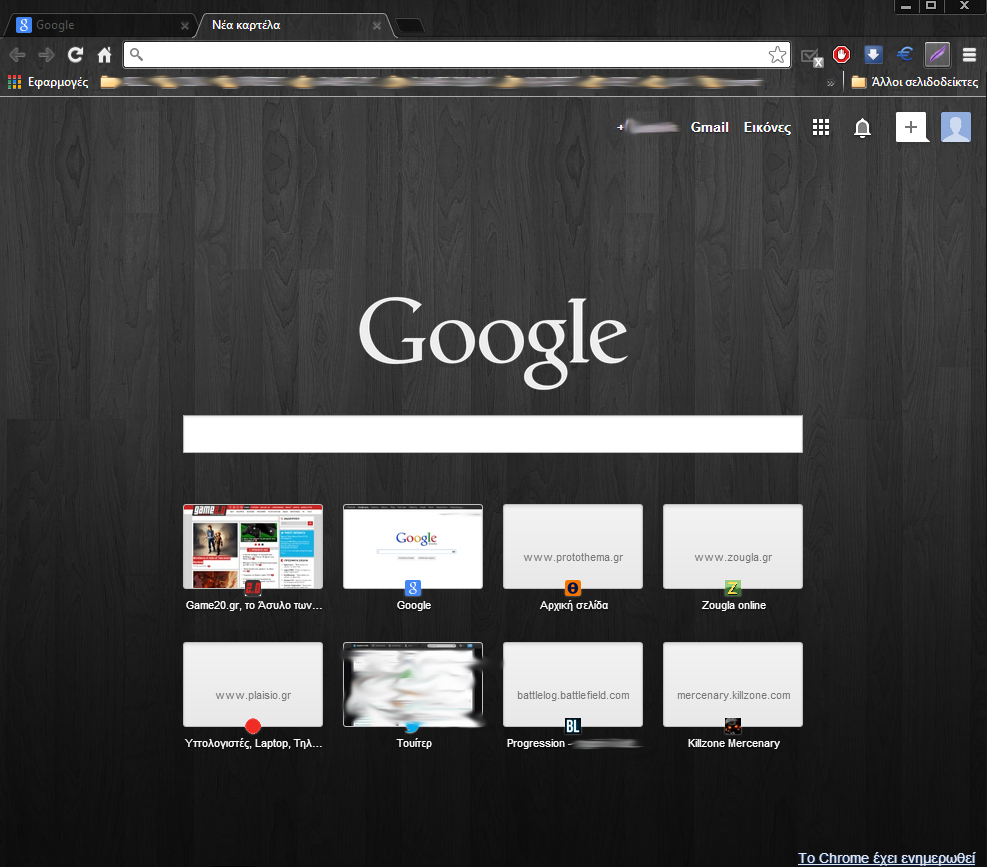Image resolution: width=987 pixels, height=867 pixels.
Task: Show Google notifications bell
Action: click(862, 128)
